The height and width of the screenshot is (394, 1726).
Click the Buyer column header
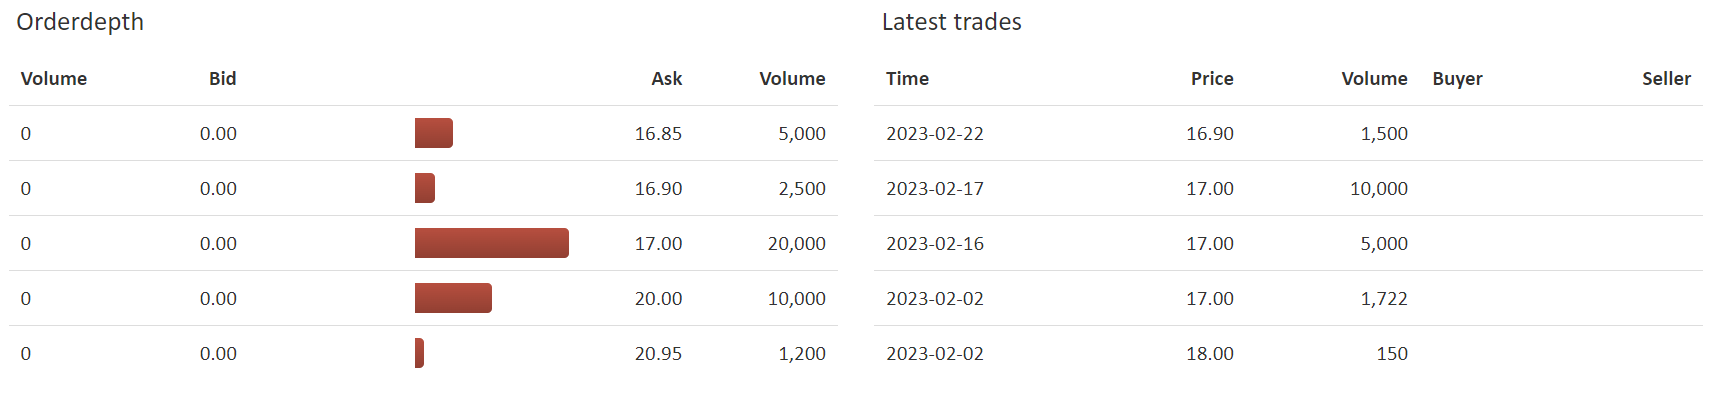[1457, 79]
